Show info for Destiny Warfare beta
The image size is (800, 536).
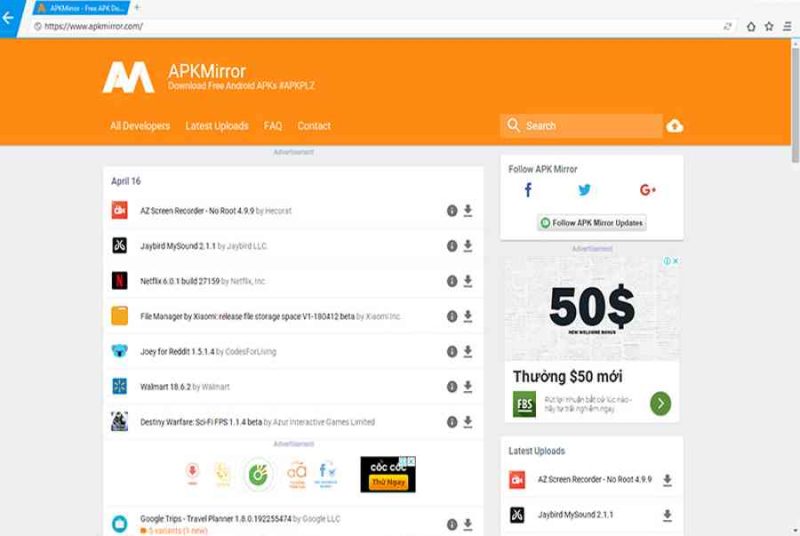click(452, 422)
